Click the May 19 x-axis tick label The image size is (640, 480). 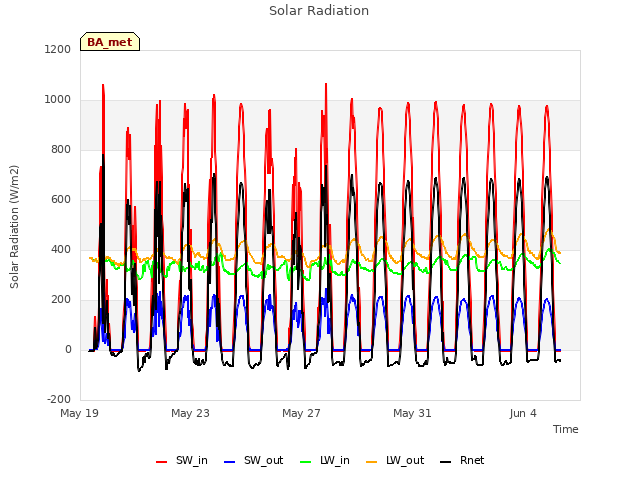tap(79, 413)
